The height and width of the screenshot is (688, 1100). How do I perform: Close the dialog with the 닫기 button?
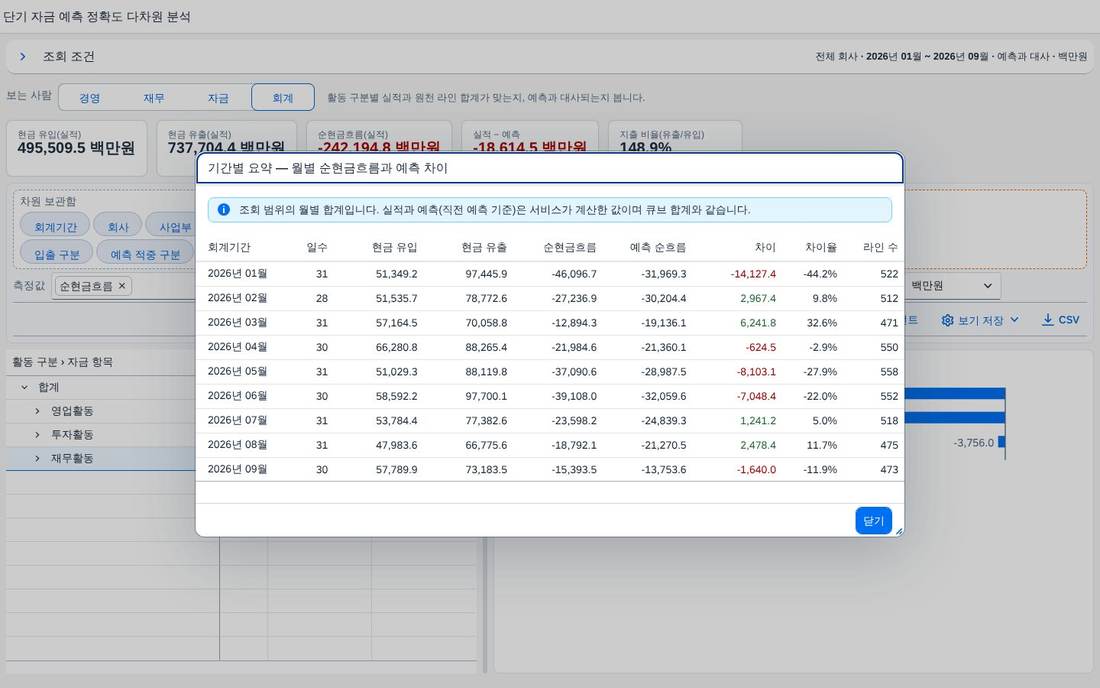(x=873, y=520)
